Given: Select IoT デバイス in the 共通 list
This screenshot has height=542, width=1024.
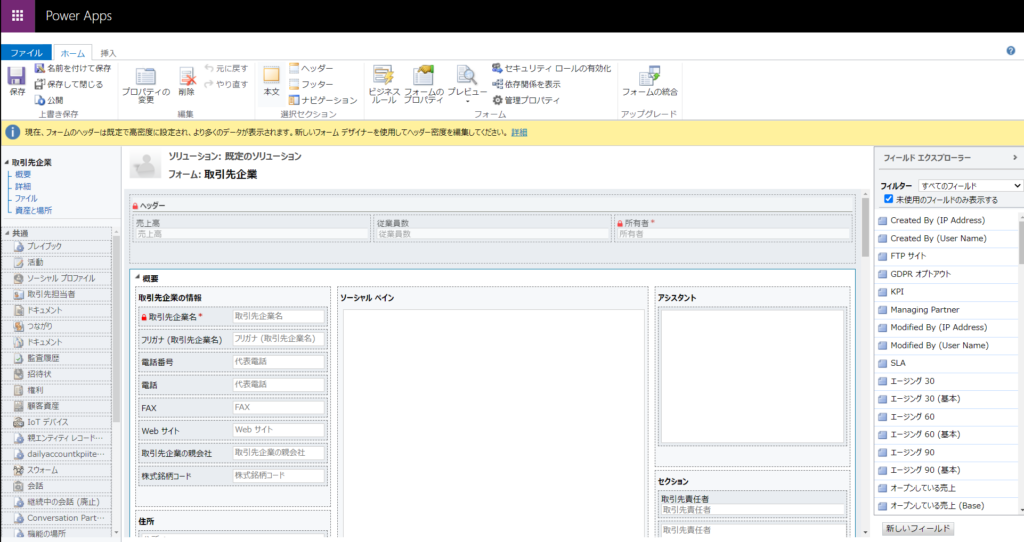Looking at the screenshot, I should click(56, 422).
